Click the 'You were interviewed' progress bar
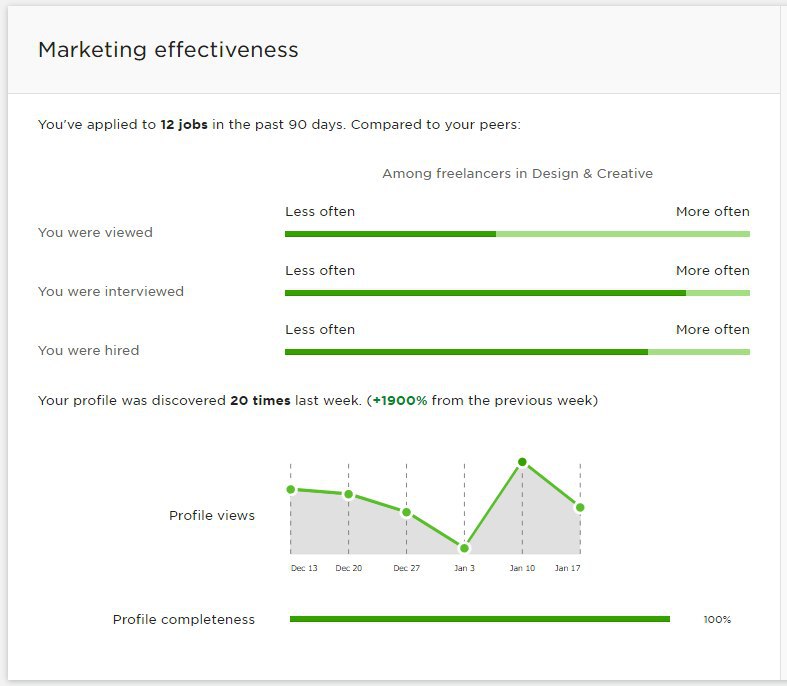 click(x=517, y=293)
